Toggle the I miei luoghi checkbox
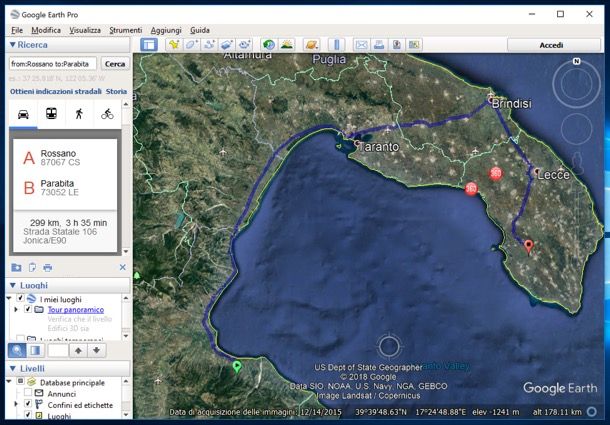The height and width of the screenshot is (425, 610). [x=20, y=298]
